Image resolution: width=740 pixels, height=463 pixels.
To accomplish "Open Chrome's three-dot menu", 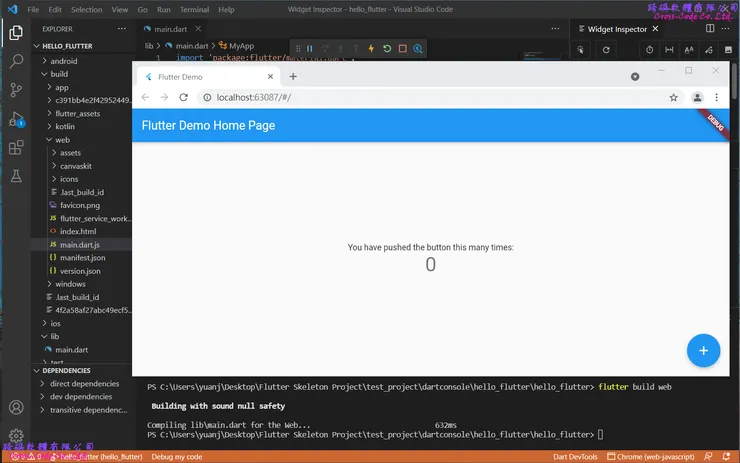I will 716,97.
